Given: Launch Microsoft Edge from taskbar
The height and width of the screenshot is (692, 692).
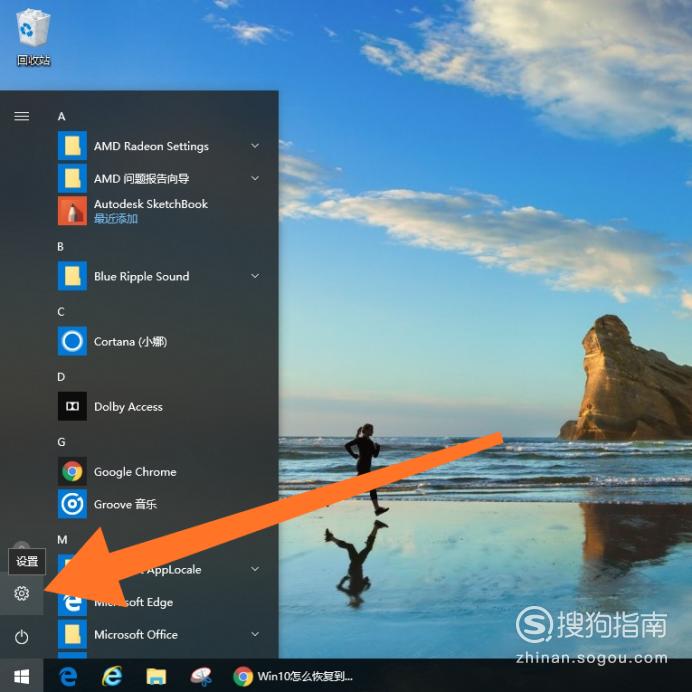Looking at the screenshot, I should pos(68,676).
